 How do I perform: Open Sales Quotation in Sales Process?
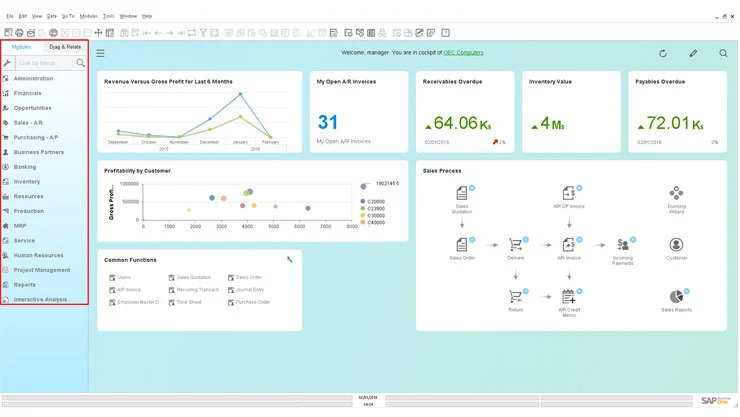coord(462,193)
